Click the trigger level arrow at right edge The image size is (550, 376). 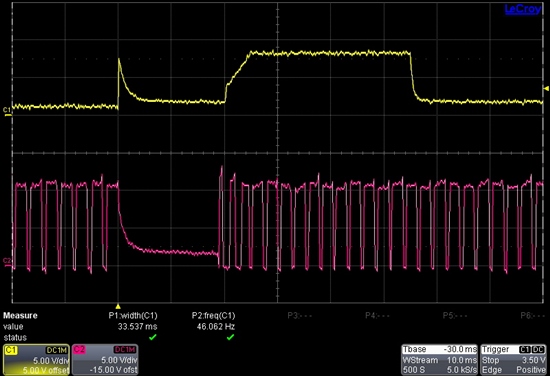[x=546, y=88]
